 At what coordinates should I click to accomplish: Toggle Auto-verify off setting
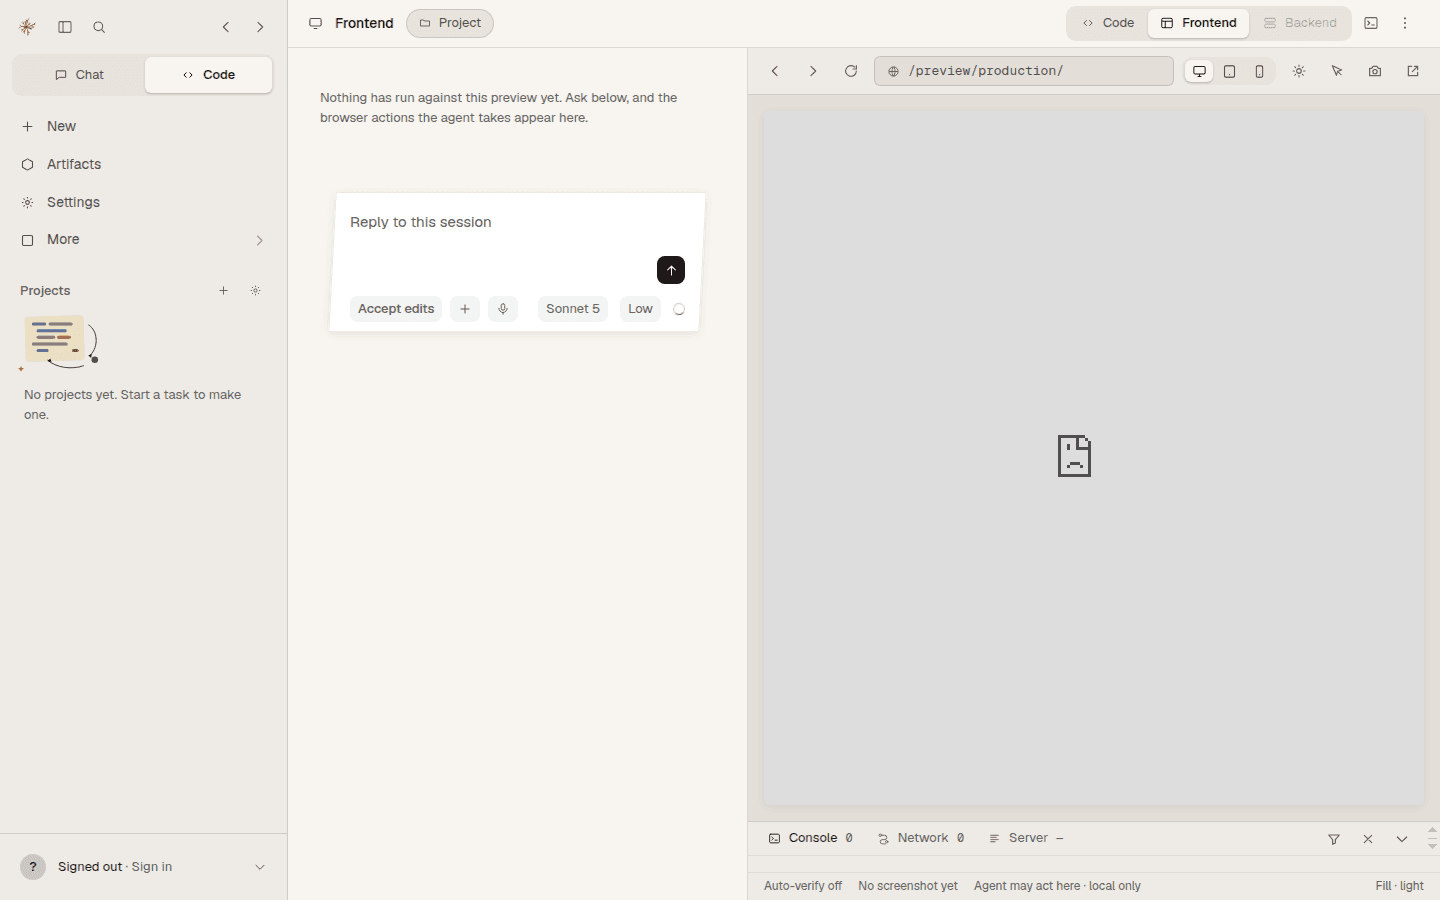[803, 886]
